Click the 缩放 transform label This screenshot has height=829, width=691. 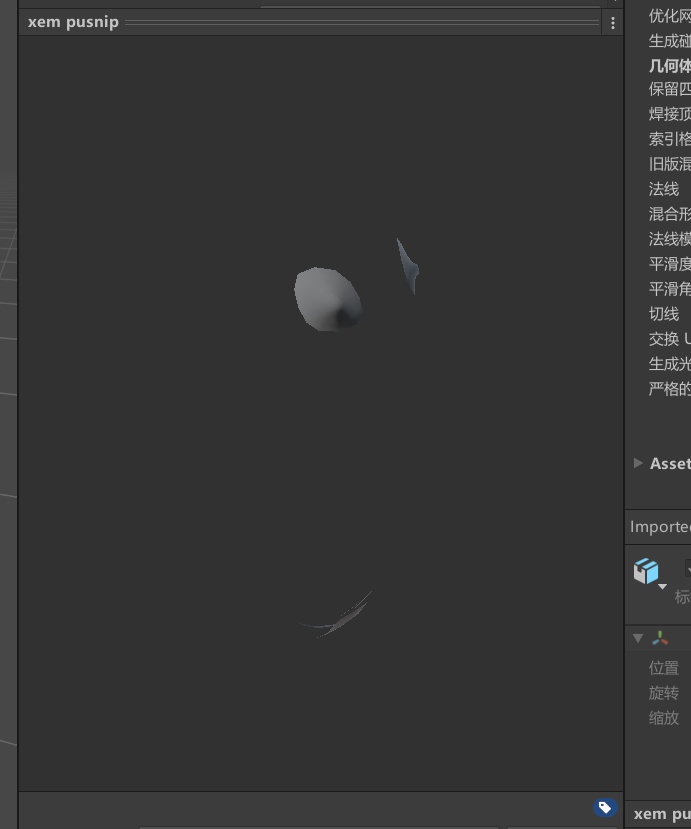point(664,717)
